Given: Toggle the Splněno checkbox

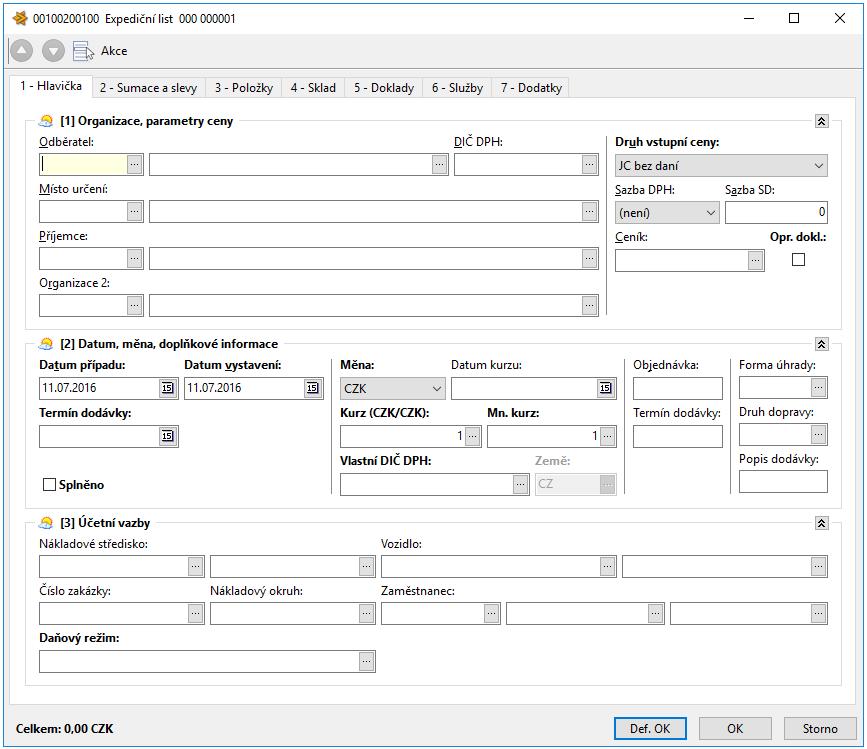Looking at the screenshot, I should click(49, 485).
